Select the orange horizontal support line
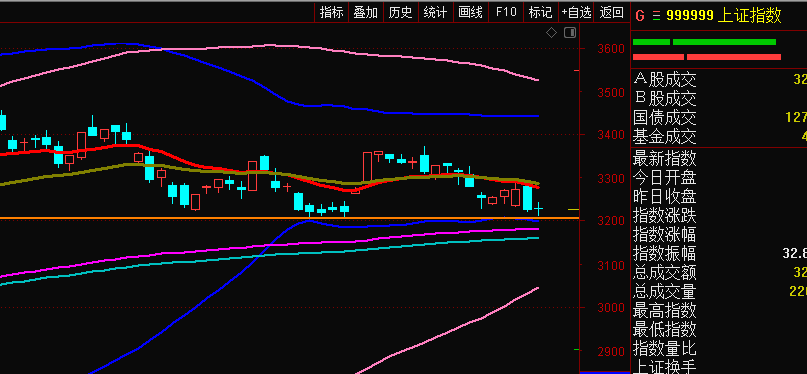807x374 pixels. coord(289,218)
